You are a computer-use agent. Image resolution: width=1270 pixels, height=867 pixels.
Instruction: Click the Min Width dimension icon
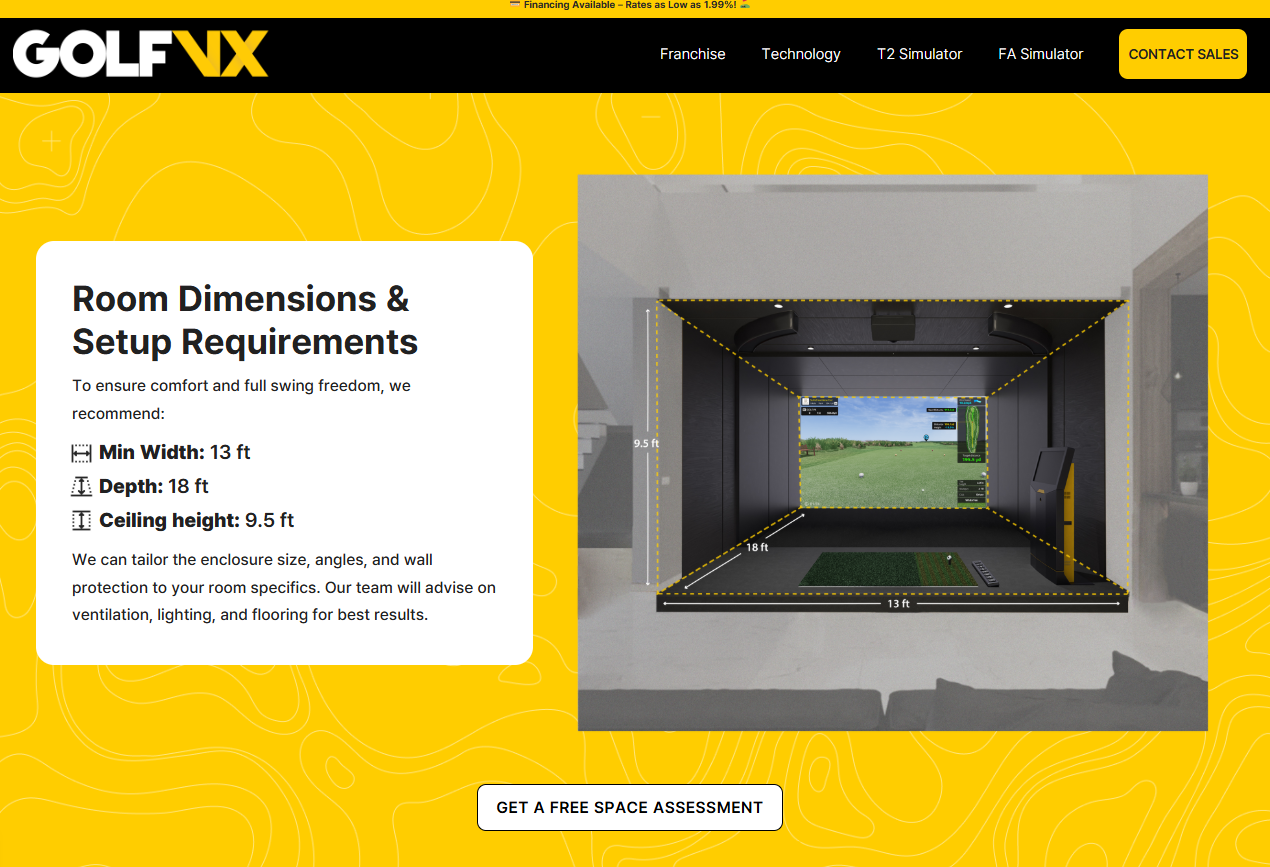(82, 453)
